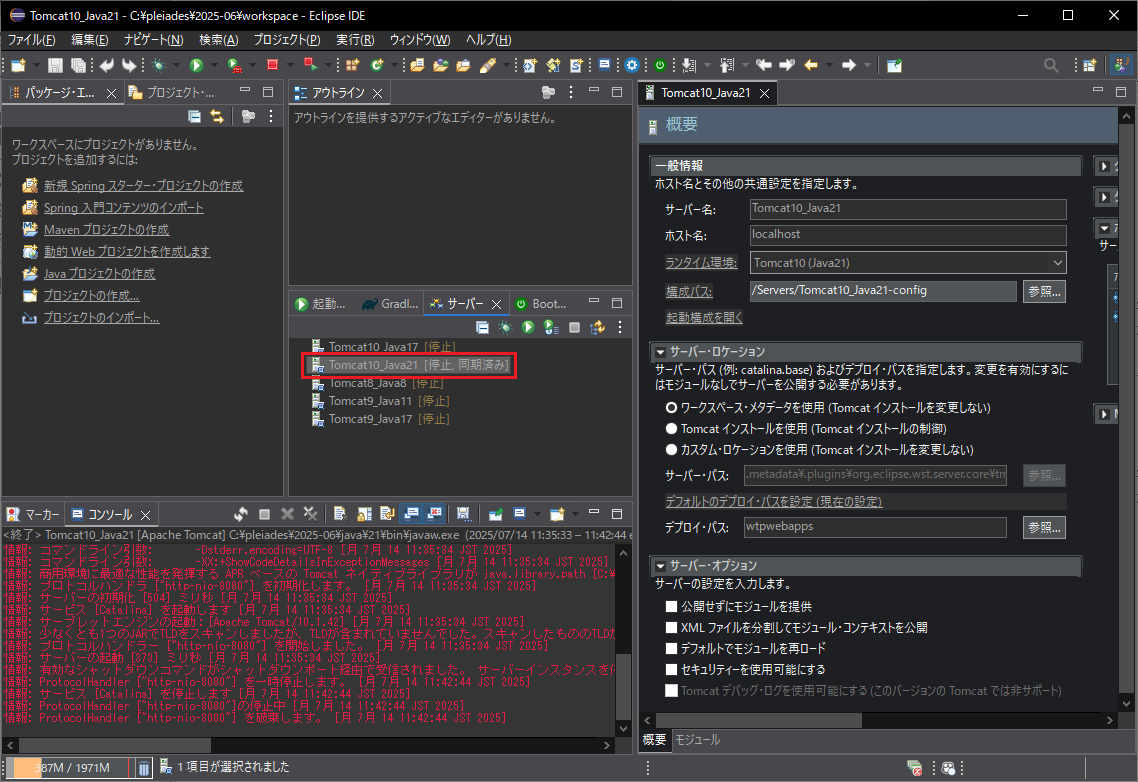1138x782 pixels.
Task: Toggle Link with Editor in Package Explorer
Action: [217, 117]
